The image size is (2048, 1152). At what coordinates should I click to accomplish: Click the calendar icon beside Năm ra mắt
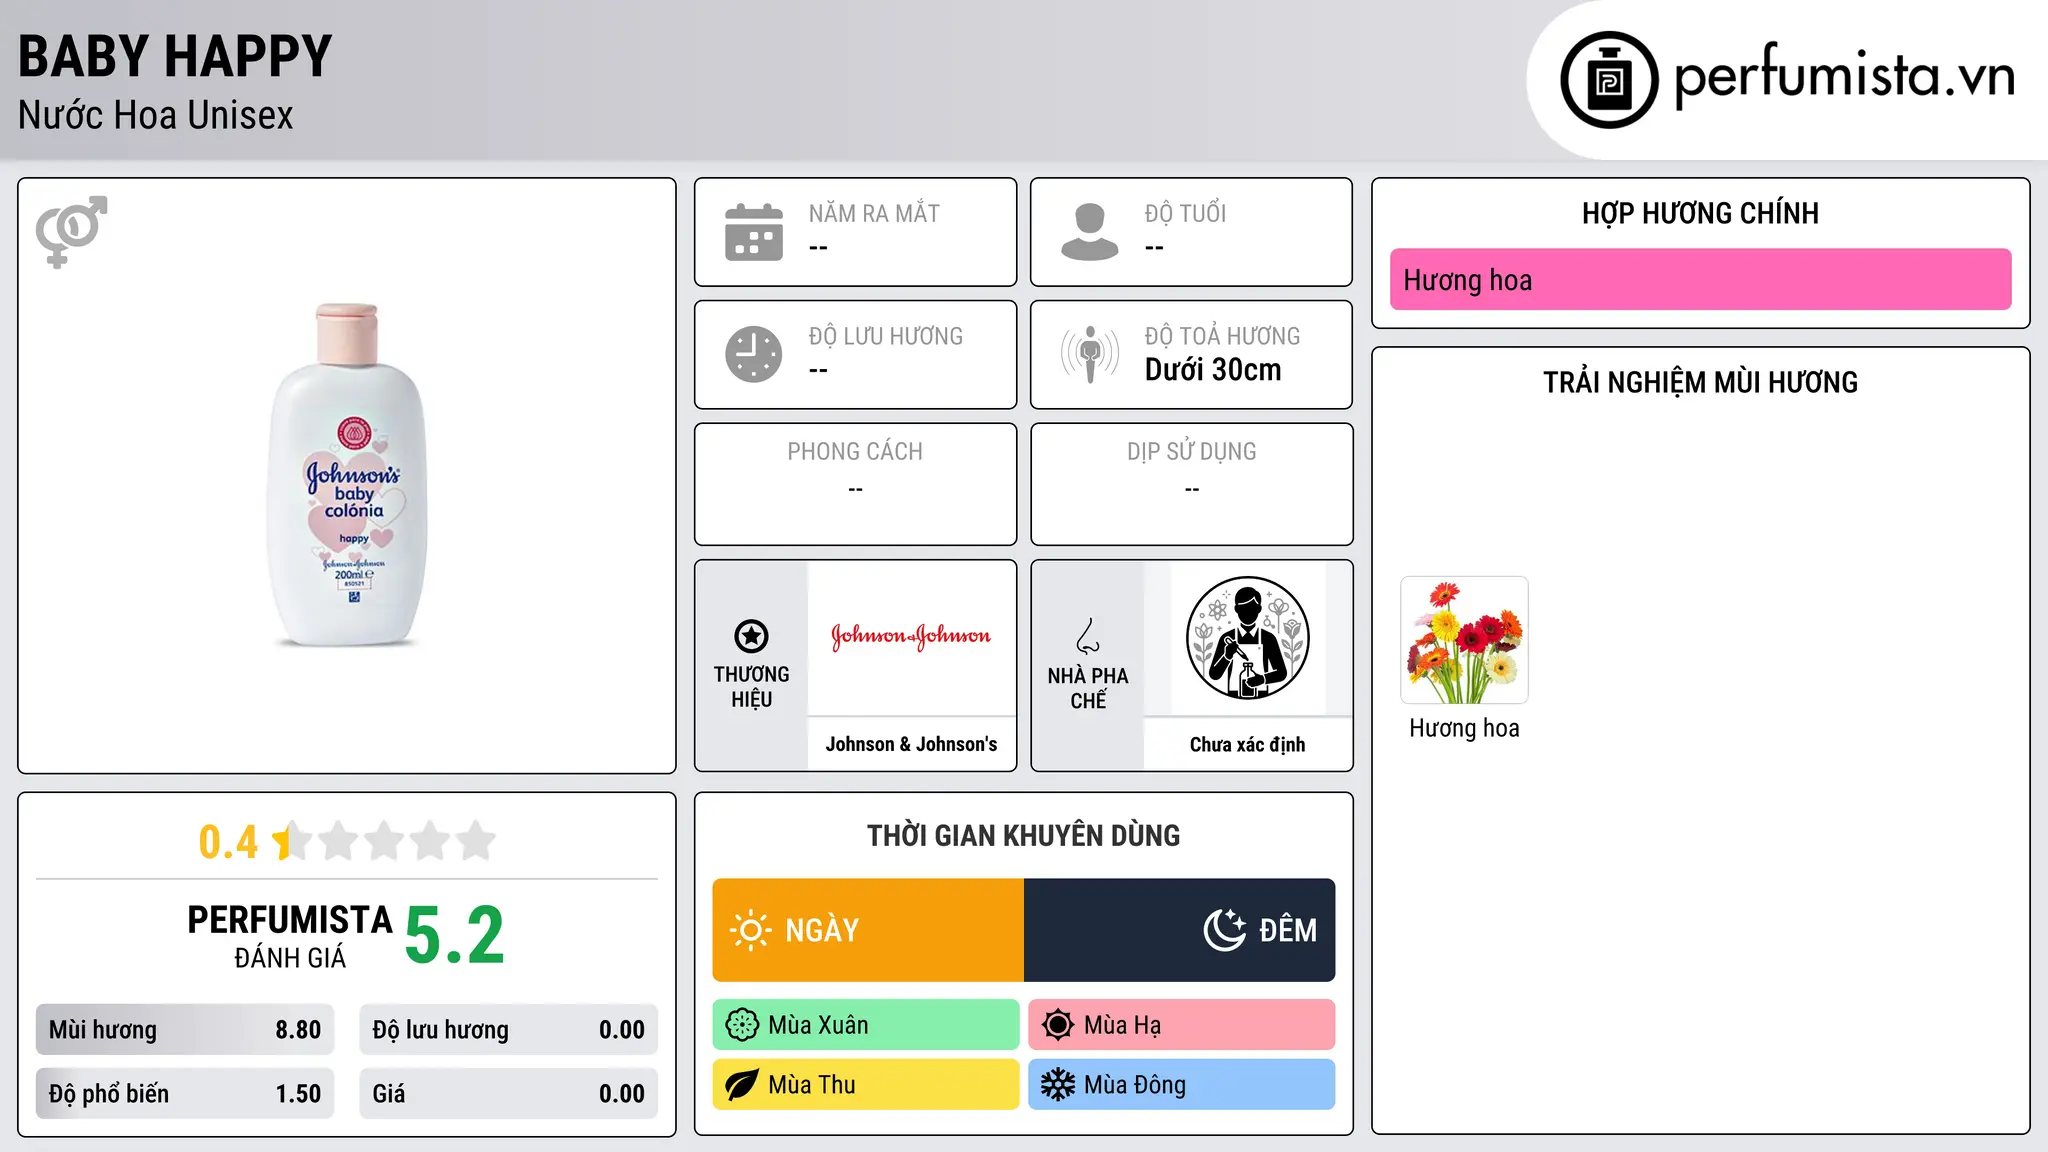(754, 232)
